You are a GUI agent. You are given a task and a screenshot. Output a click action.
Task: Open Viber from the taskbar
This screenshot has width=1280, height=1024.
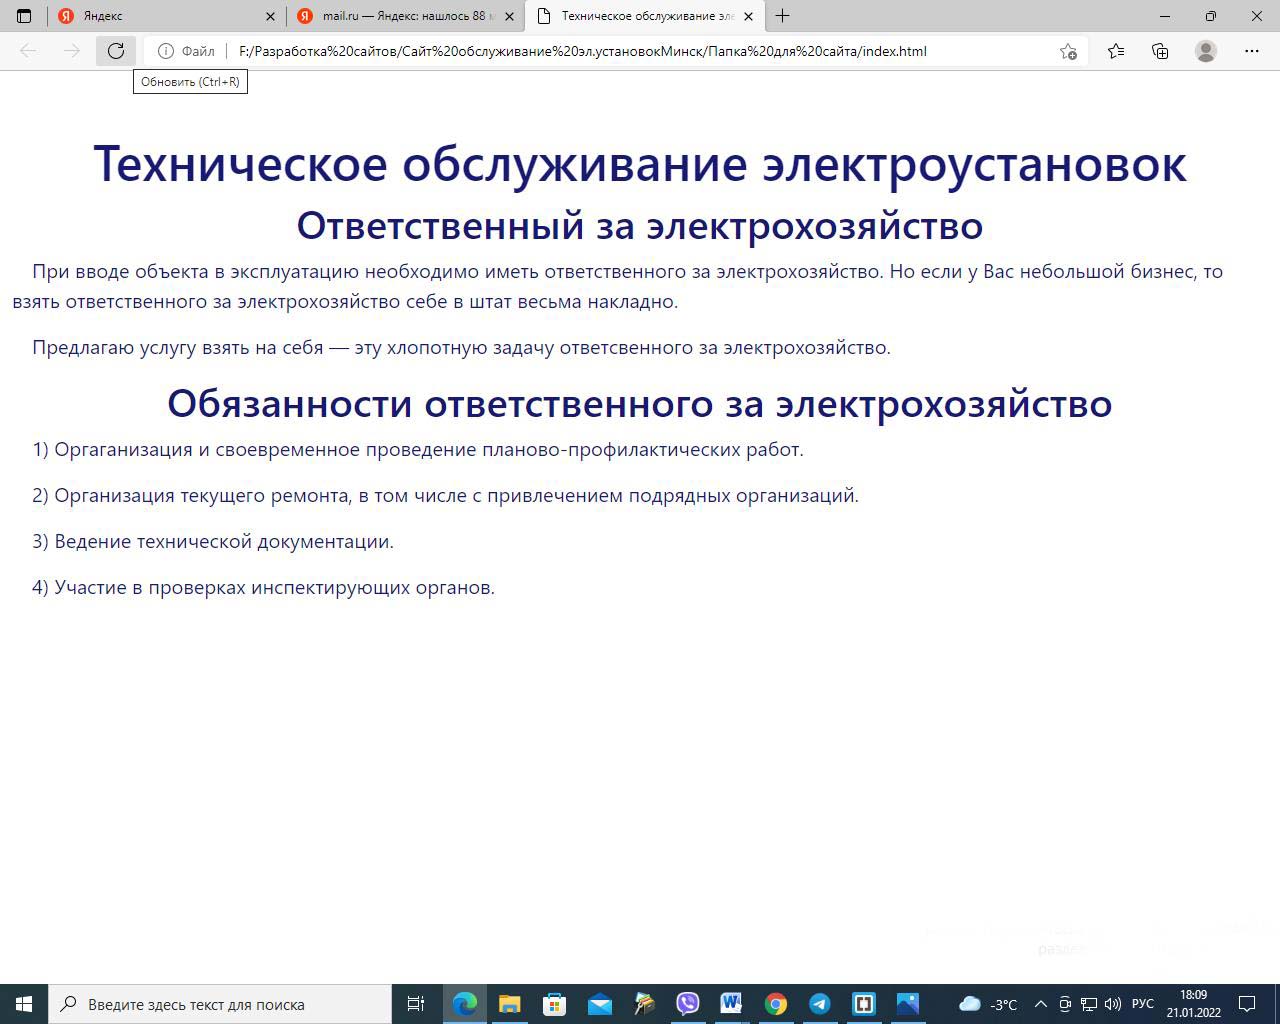[x=688, y=1004]
